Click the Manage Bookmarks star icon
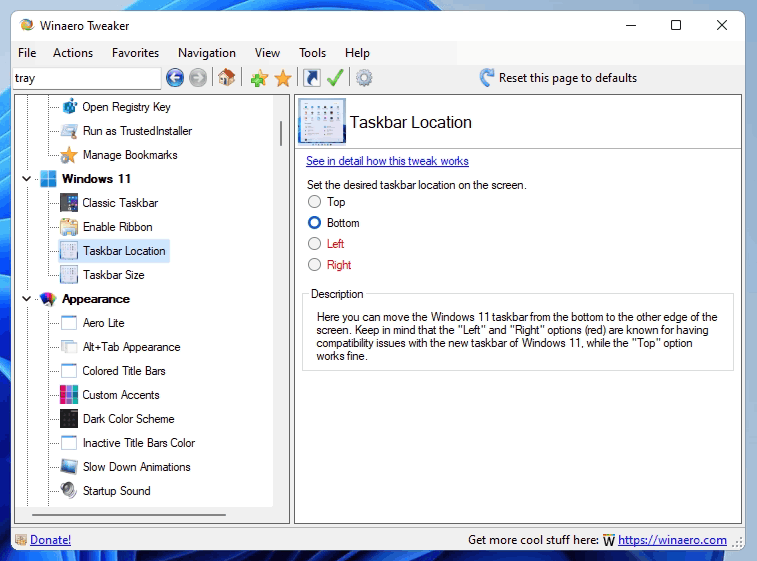Viewport: 757px width, 561px height. point(69,155)
